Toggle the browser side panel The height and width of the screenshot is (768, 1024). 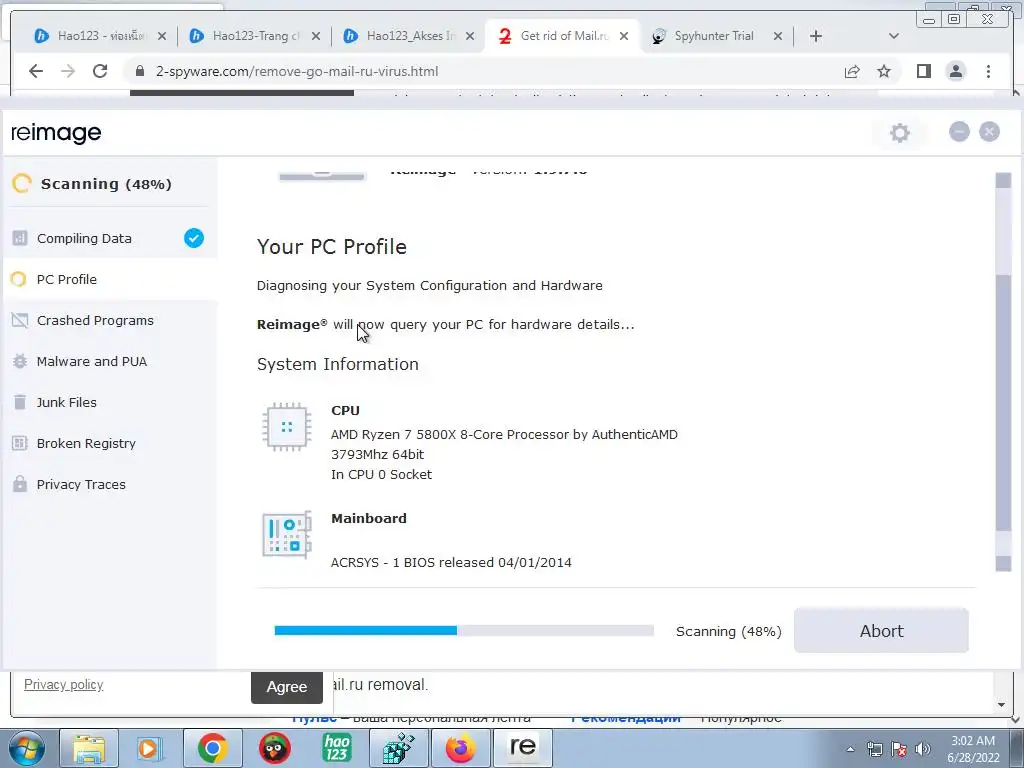click(x=923, y=71)
